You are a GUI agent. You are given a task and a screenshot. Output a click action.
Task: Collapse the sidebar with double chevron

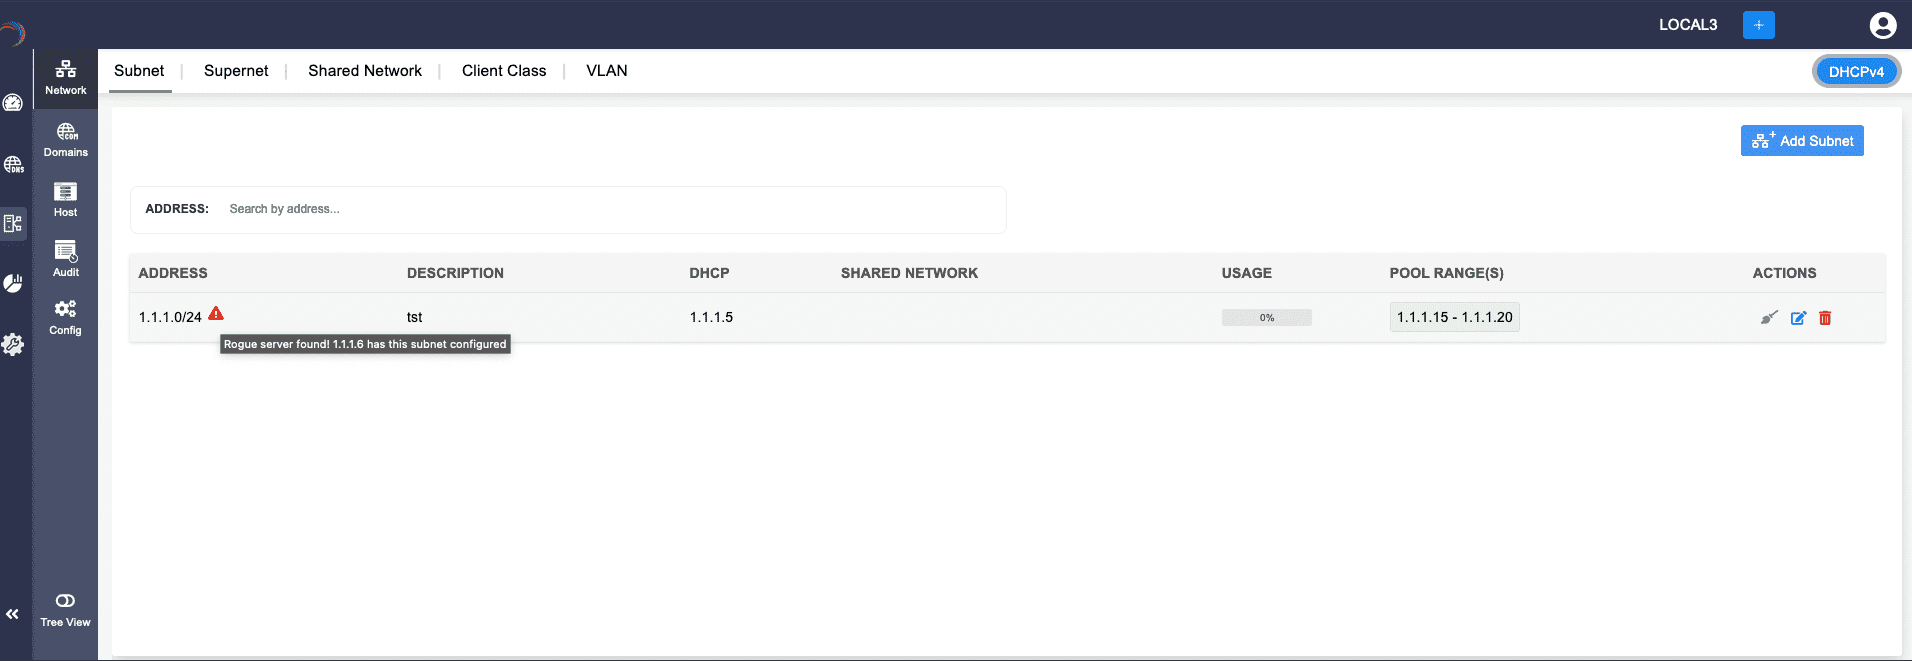[13, 614]
